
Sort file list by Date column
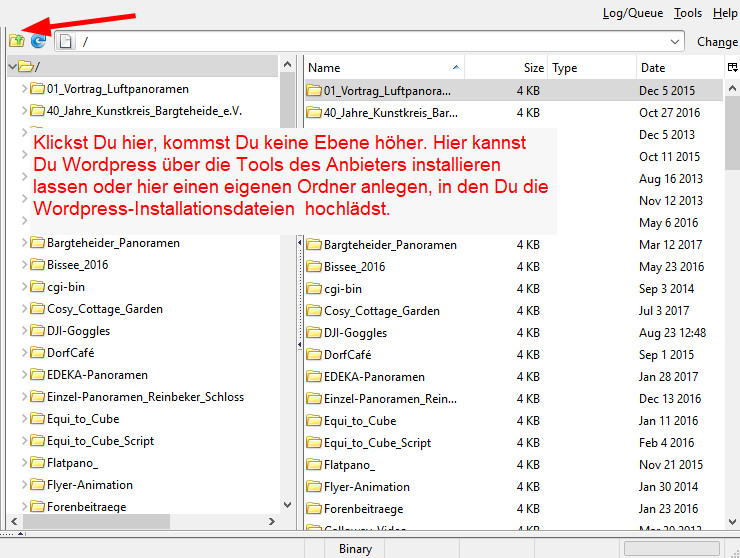point(653,68)
